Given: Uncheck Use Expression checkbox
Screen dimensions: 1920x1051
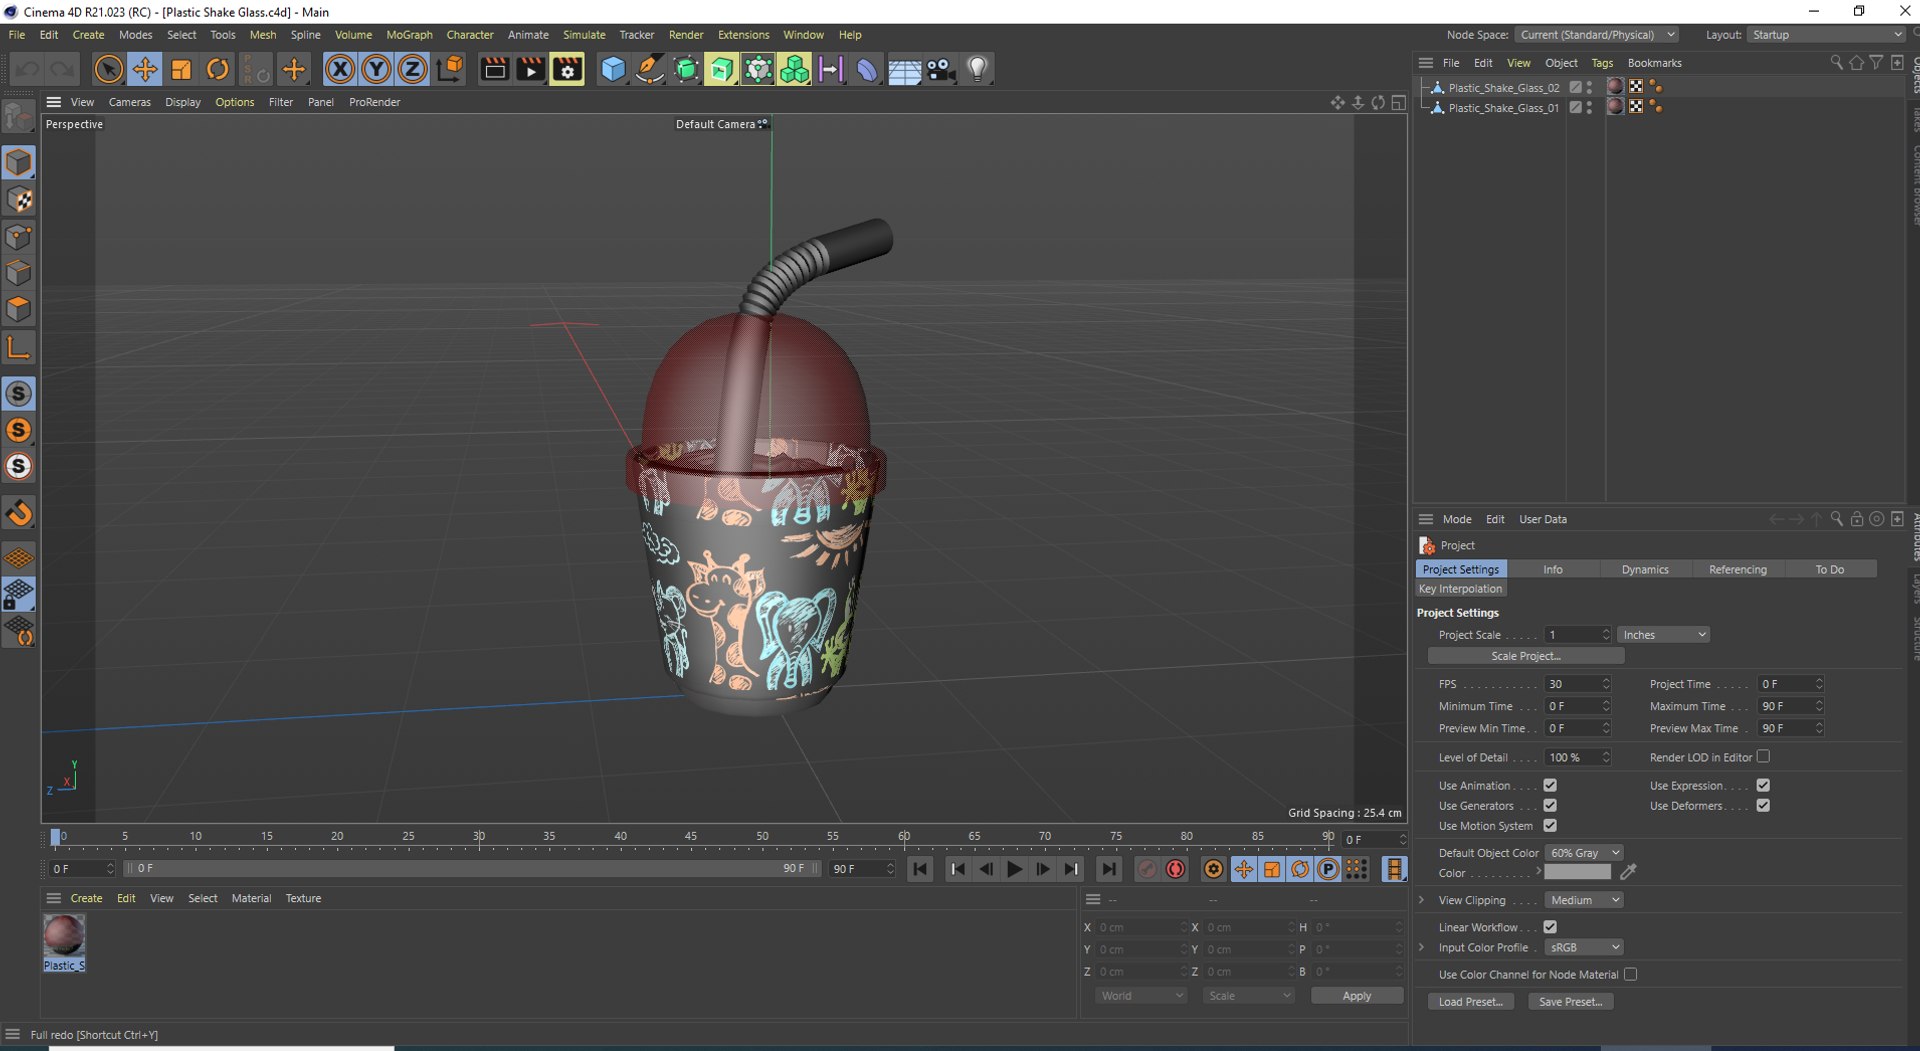Looking at the screenshot, I should coord(1763,785).
